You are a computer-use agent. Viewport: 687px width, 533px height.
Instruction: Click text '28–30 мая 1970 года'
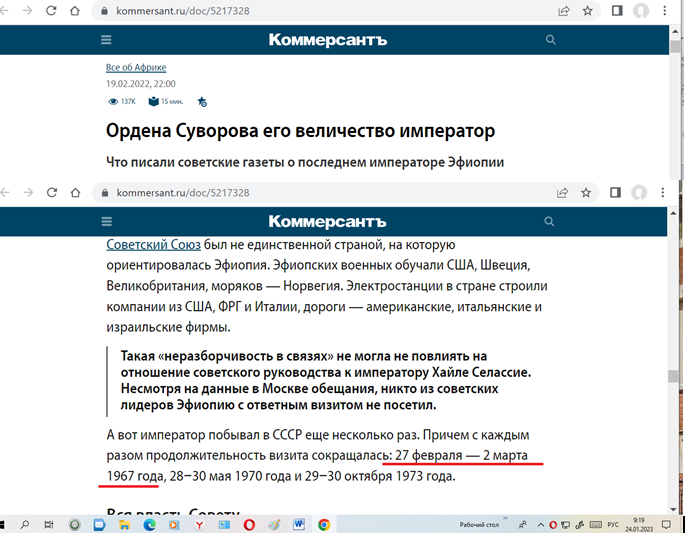click(x=230, y=476)
